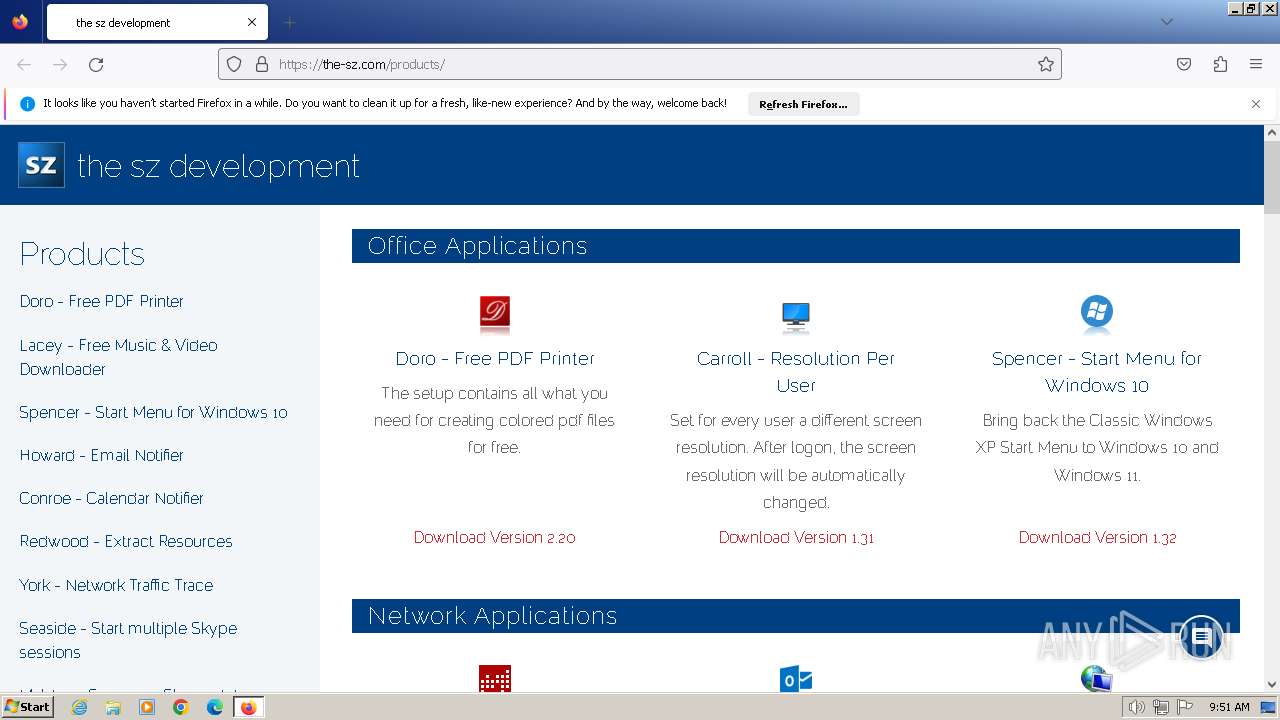Reload the page with the refresh icon
Screen dimensions: 1280x720
tap(96, 64)
